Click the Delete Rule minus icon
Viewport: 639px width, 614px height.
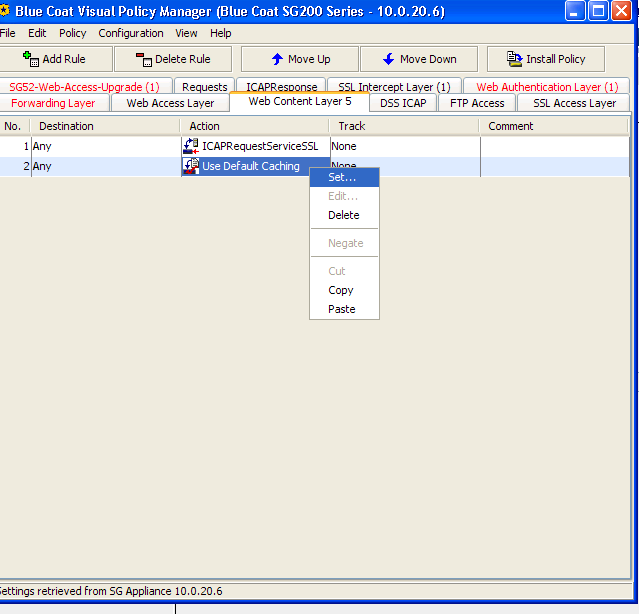click(x=143, y=59)
